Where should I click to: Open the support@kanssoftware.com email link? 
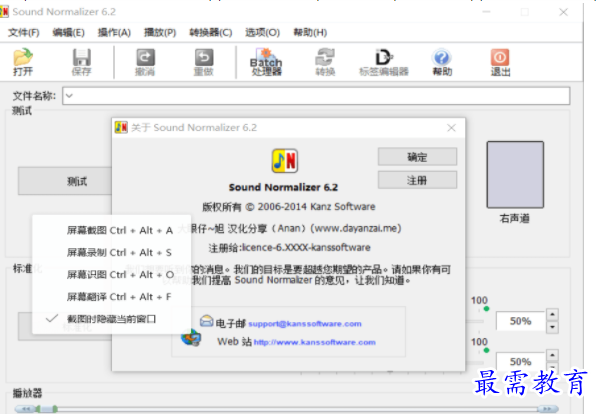coord(305,324)
